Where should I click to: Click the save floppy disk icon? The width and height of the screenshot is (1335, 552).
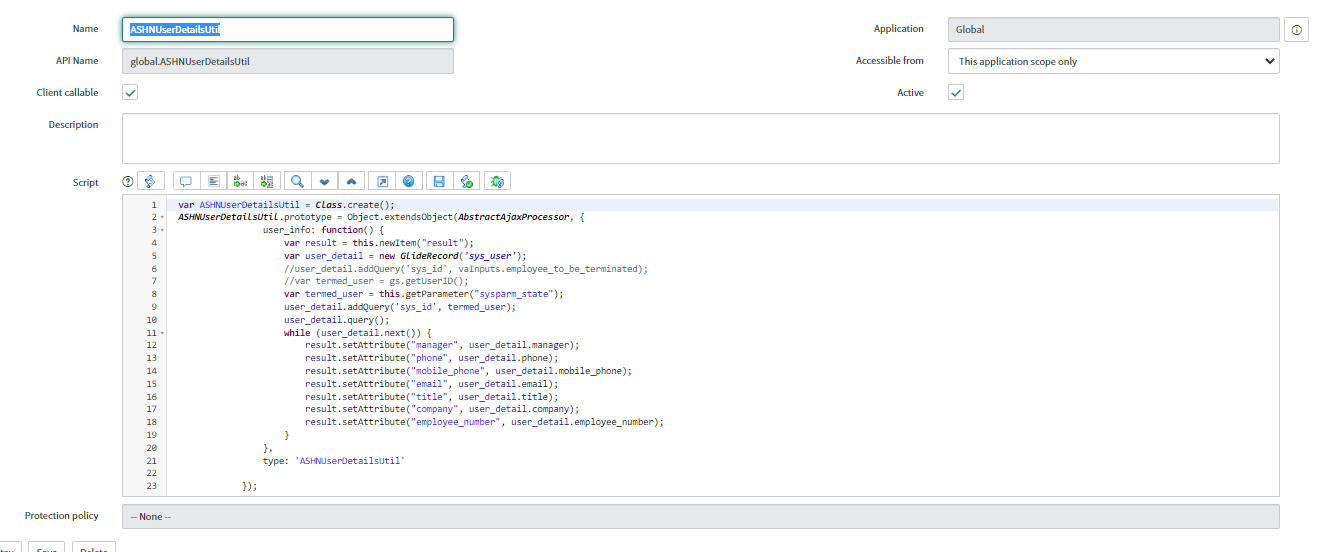click(x=438, y=181)
